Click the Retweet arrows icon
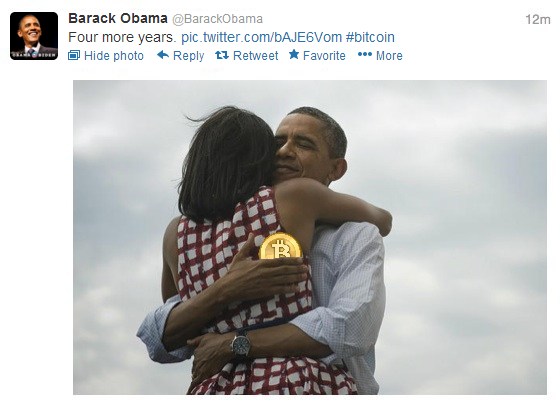Image resolution: width=560 pixels, height=405 pixels. (x=222, y=55)
